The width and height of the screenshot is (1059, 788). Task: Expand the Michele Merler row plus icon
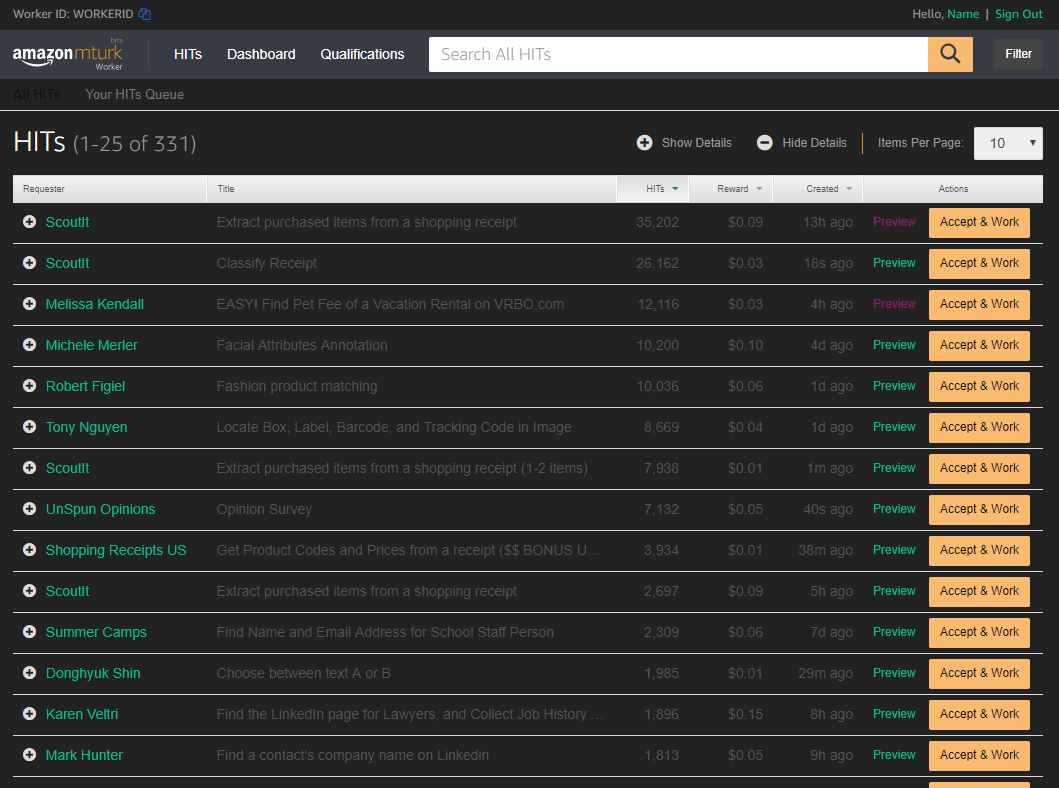pos(29,345)
